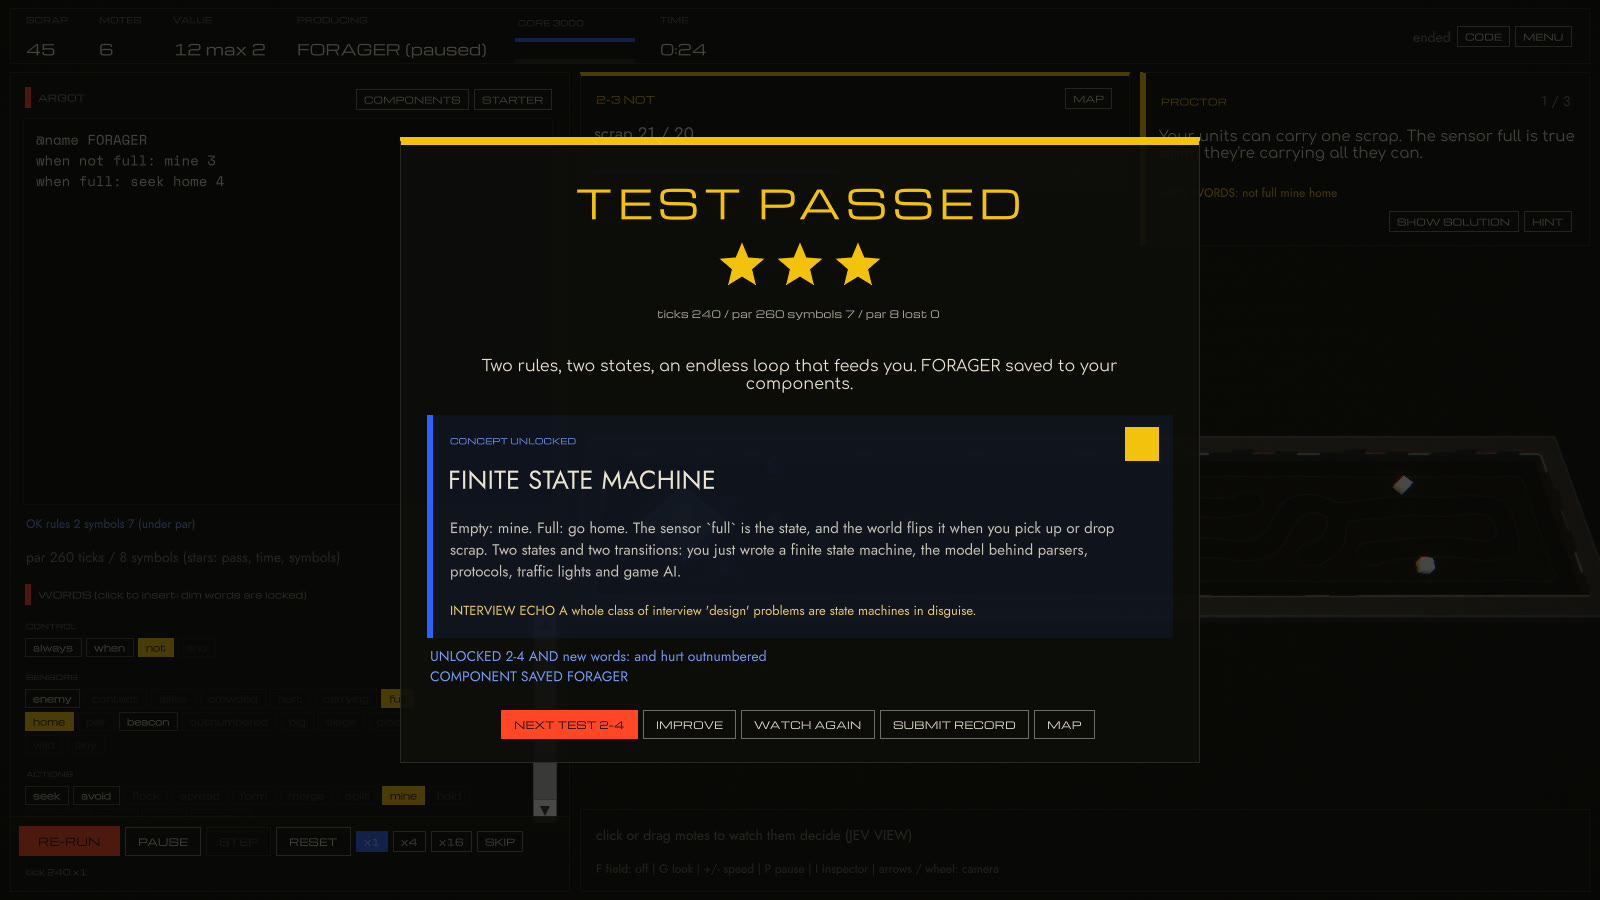Click the CORE 3000 progress bar

tap(575, 39)
